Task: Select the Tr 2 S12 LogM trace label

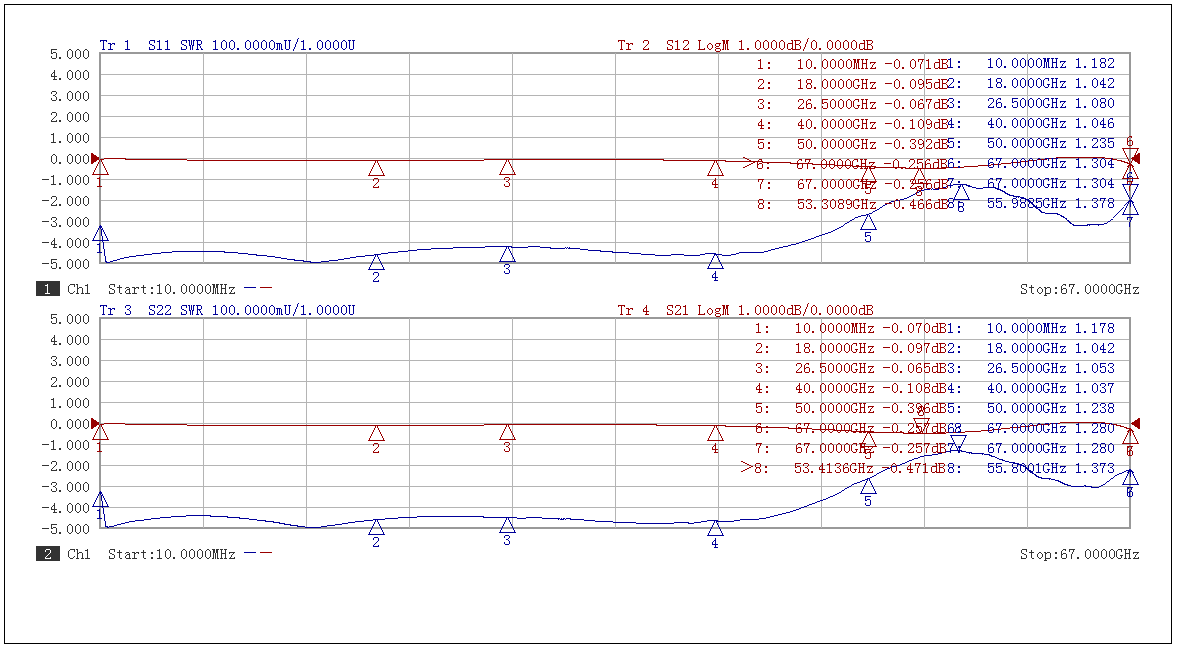Action: pos(745,46)
